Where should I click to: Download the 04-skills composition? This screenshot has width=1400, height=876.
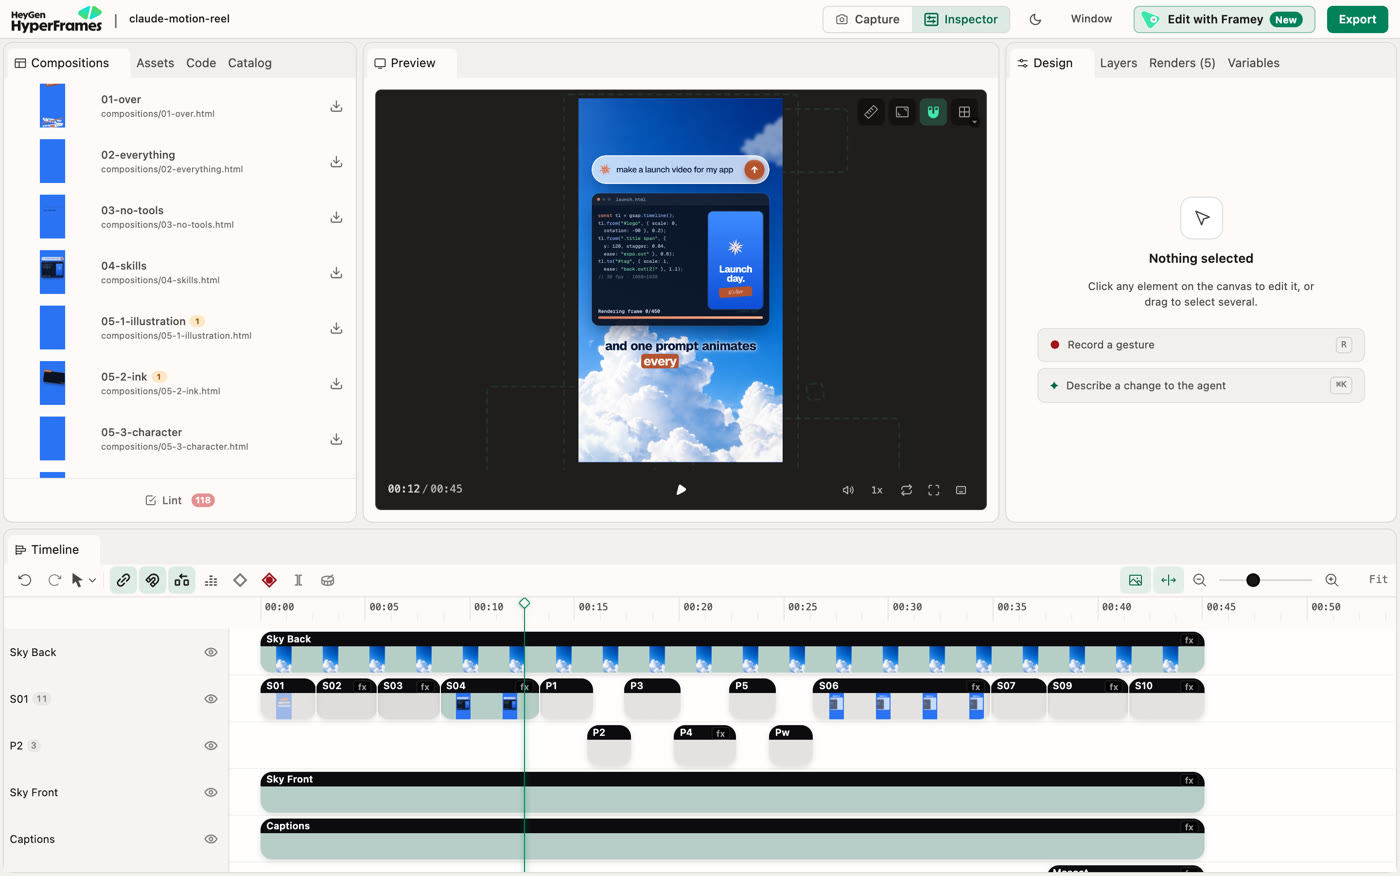[336, 272]
